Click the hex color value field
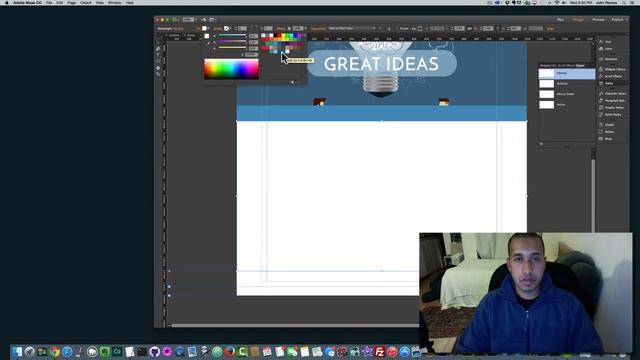This screenshot has width=640, height=360. tap(251, 54)
